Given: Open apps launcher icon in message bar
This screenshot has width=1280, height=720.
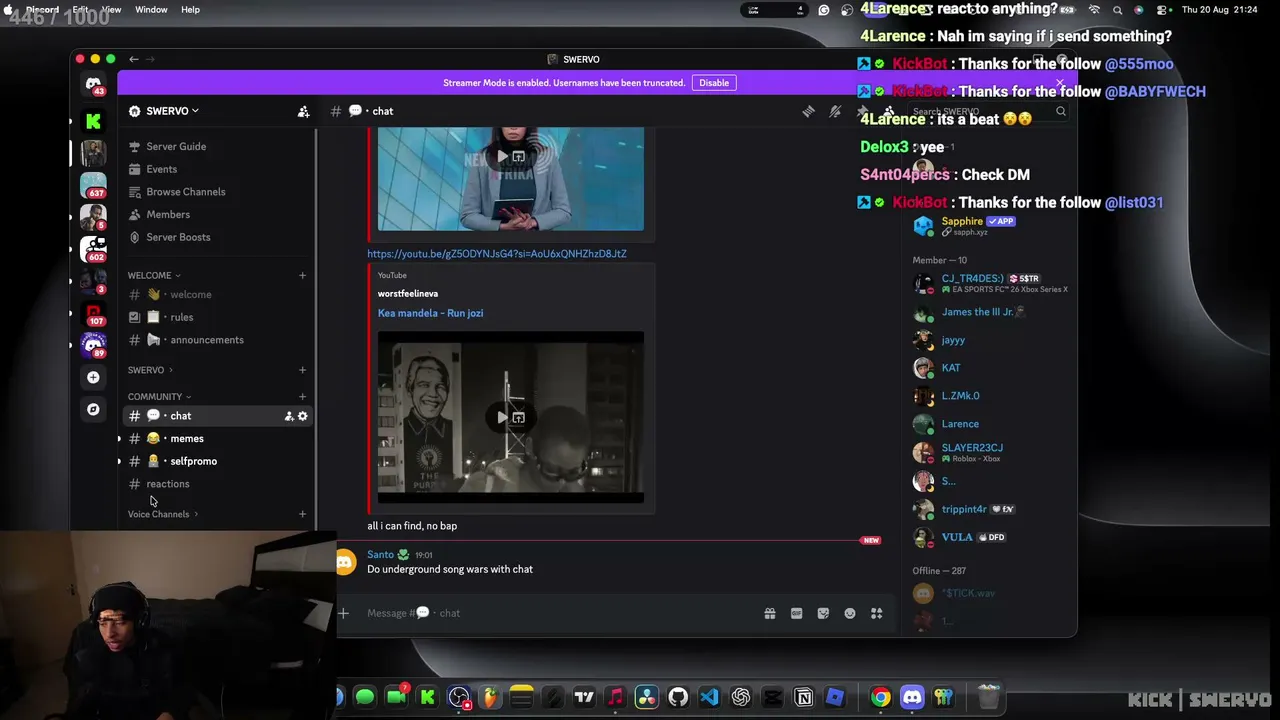Looking at the screenshot, I should pos(877,613).
